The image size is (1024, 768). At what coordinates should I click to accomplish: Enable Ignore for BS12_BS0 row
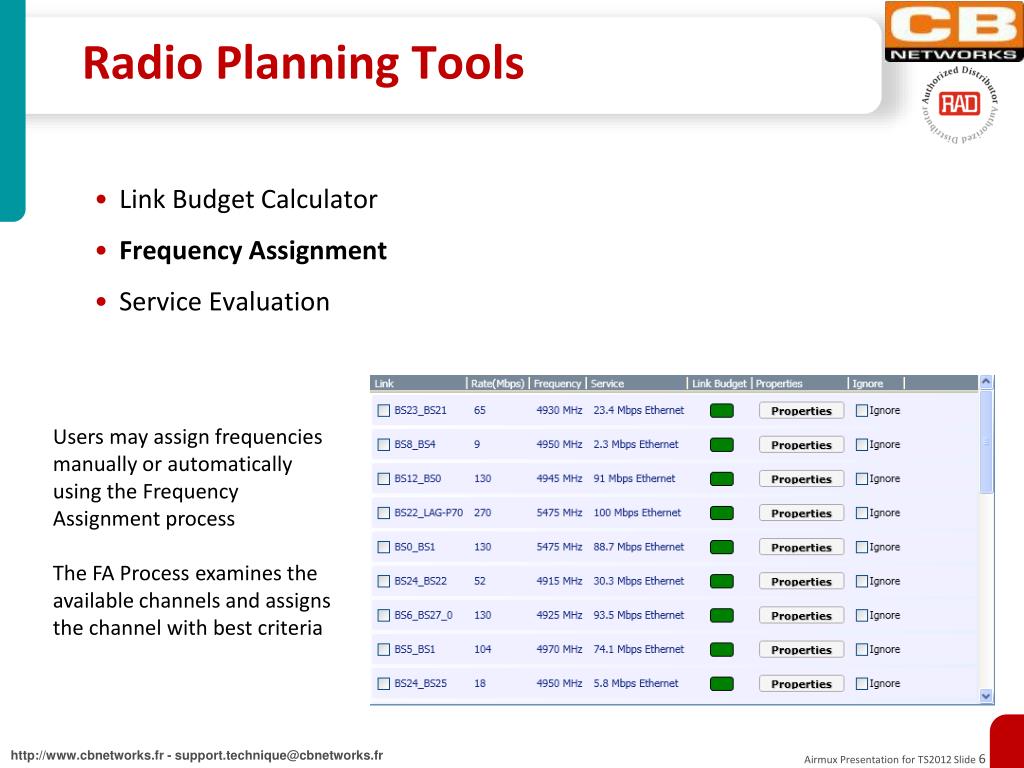point(861,479)
